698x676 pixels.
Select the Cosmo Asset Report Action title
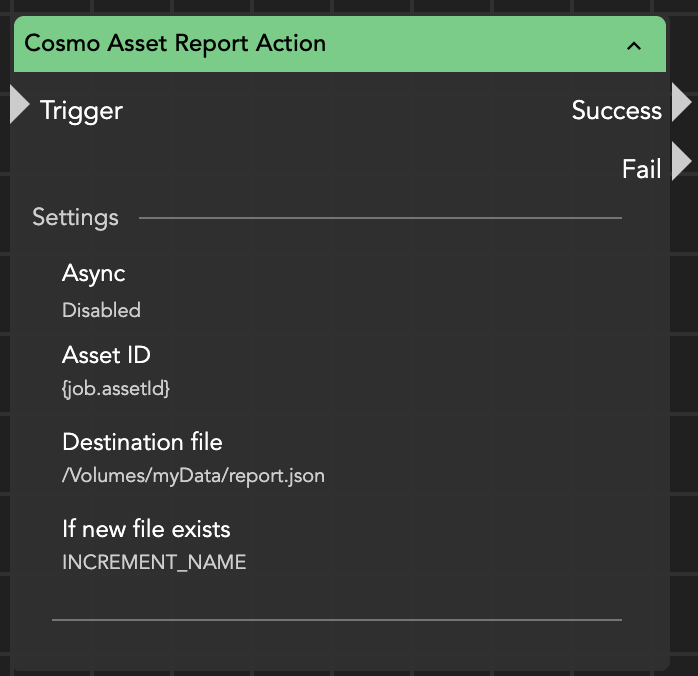click(175, 44)
